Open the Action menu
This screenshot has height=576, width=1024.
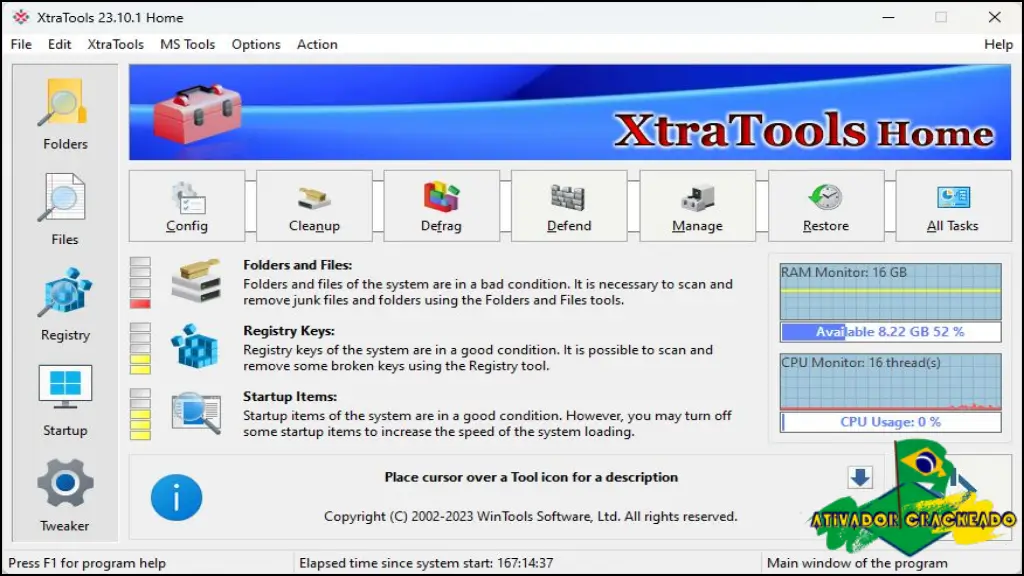pyautogui.click(x=317, y=44)
